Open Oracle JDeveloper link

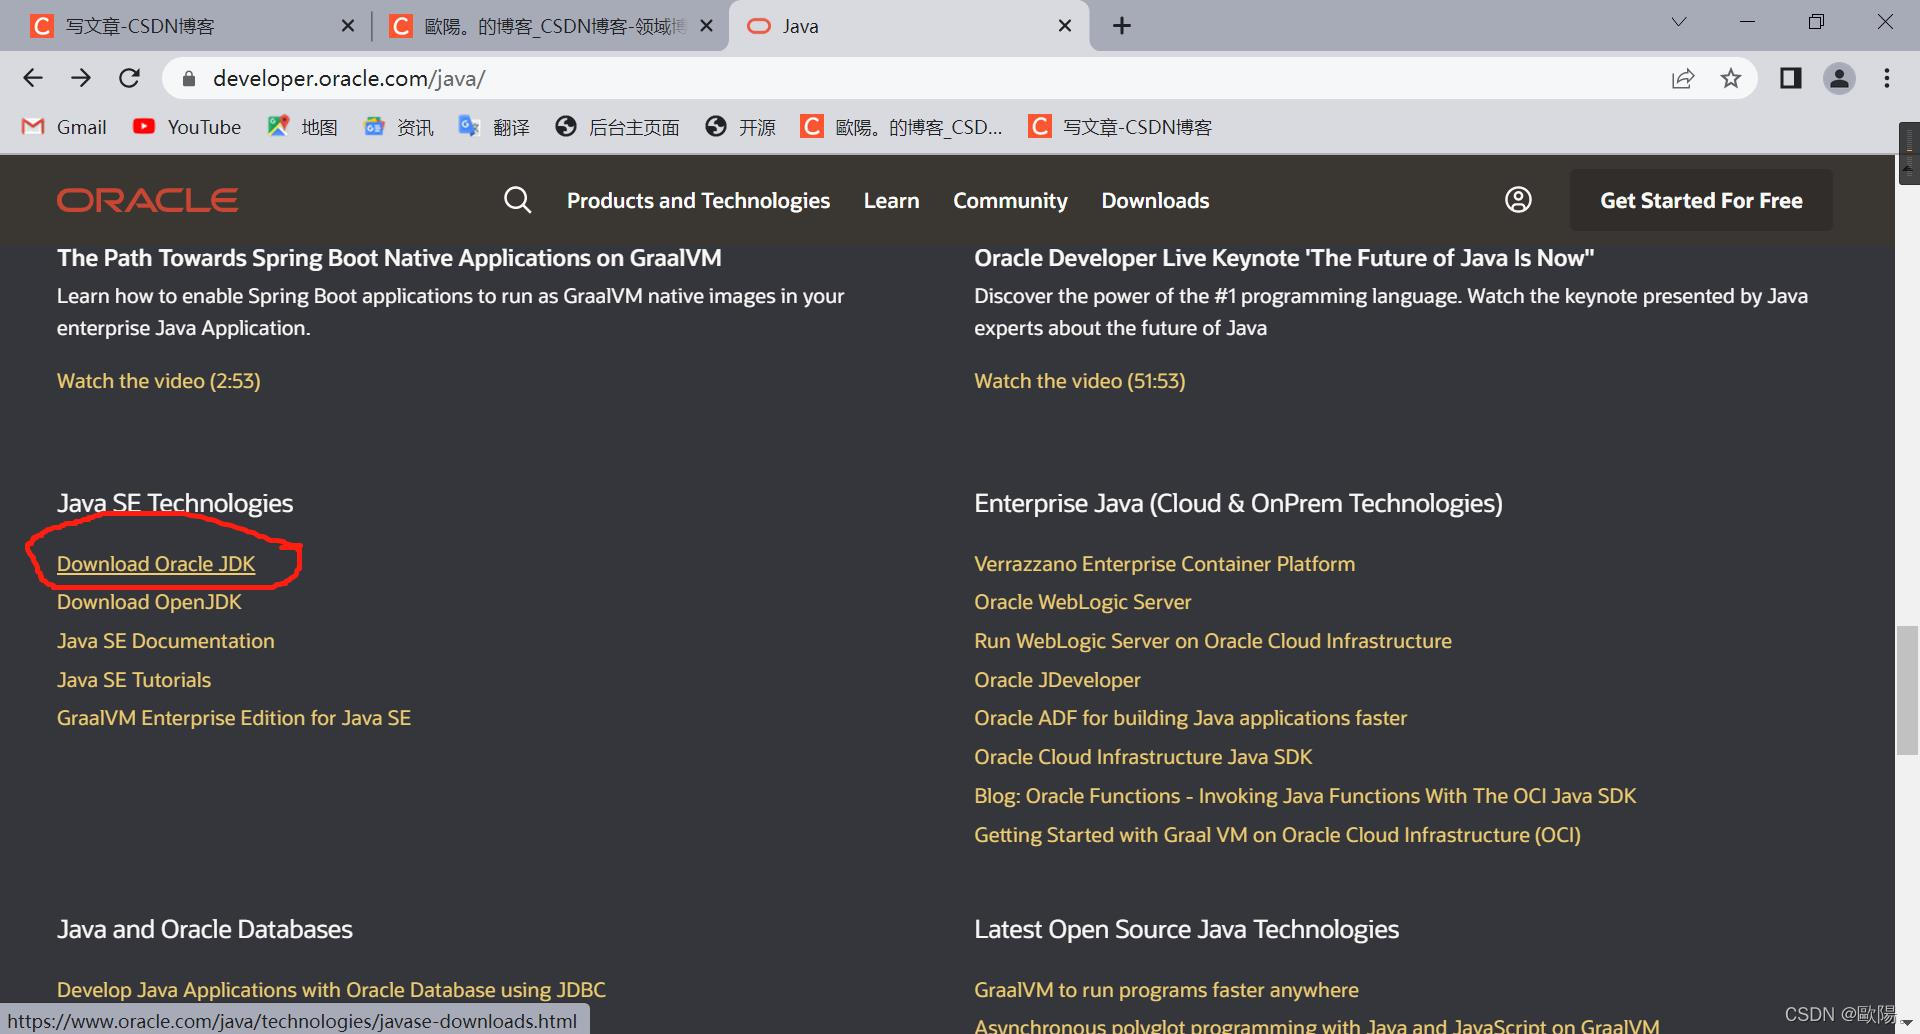pos(1057,680)
